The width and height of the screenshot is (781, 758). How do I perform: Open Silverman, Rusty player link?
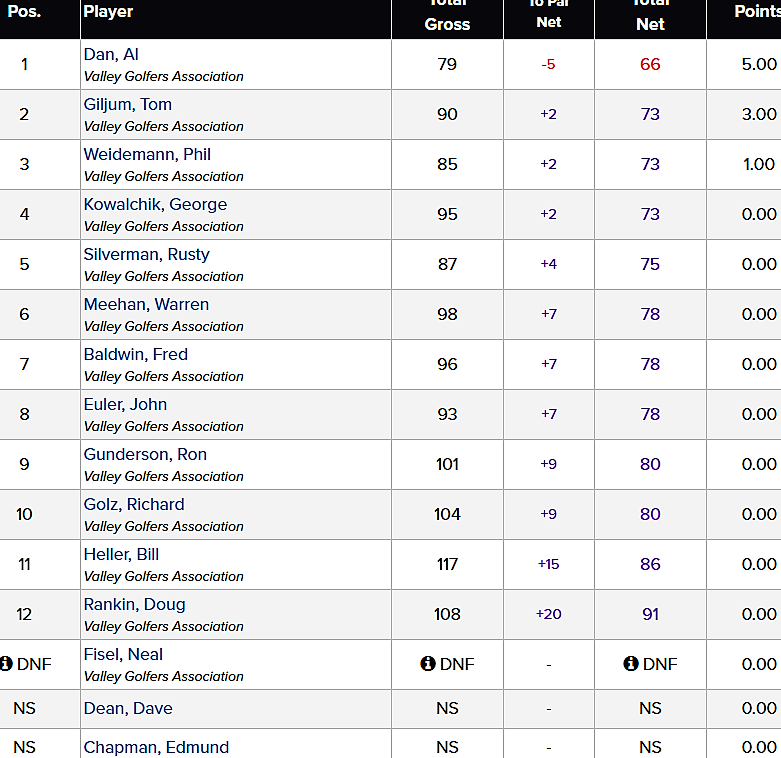146,255
